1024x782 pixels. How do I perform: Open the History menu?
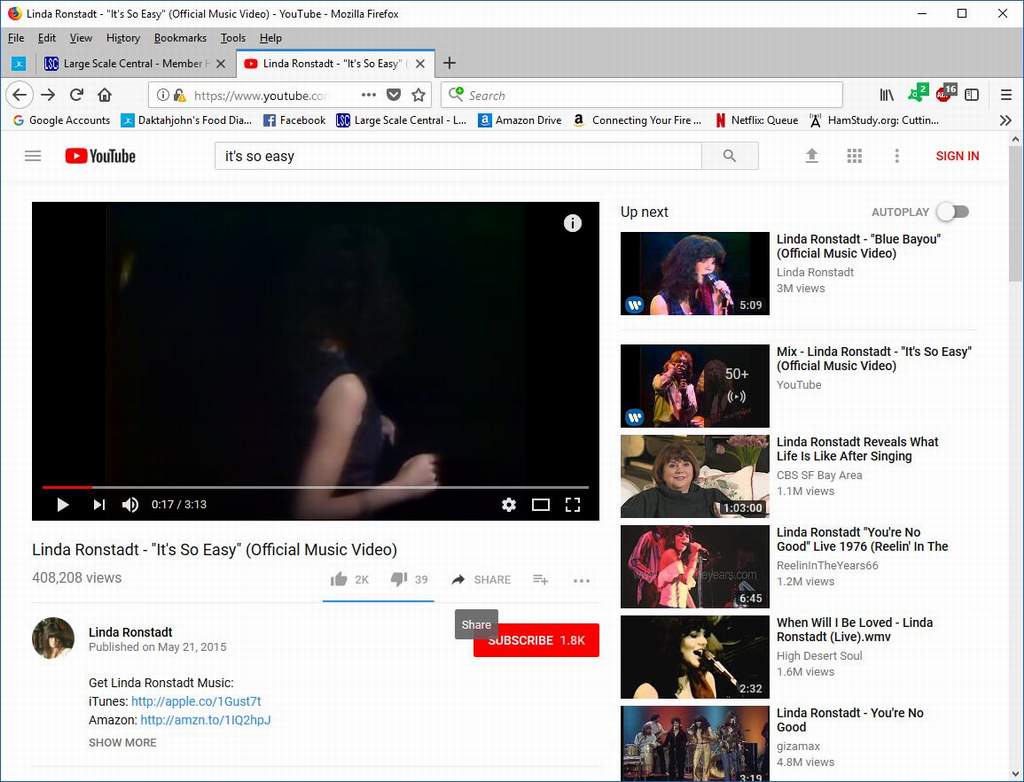tap(123, 38)
